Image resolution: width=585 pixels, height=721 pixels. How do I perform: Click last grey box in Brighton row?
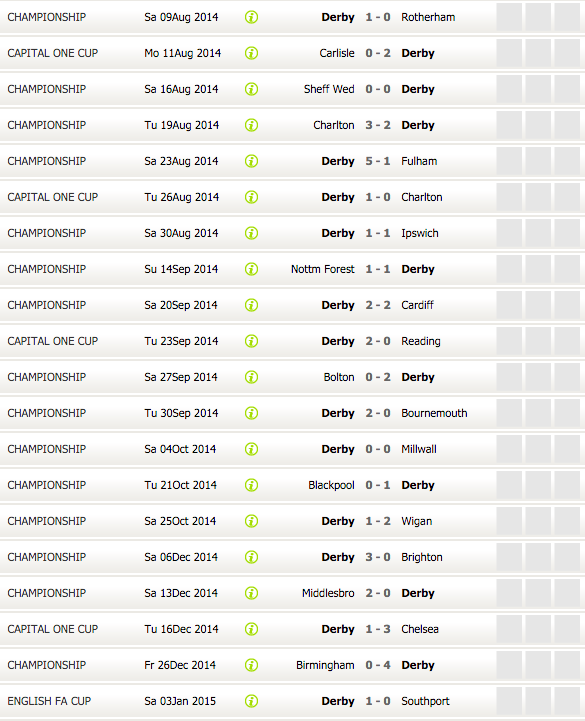[567, 557]
